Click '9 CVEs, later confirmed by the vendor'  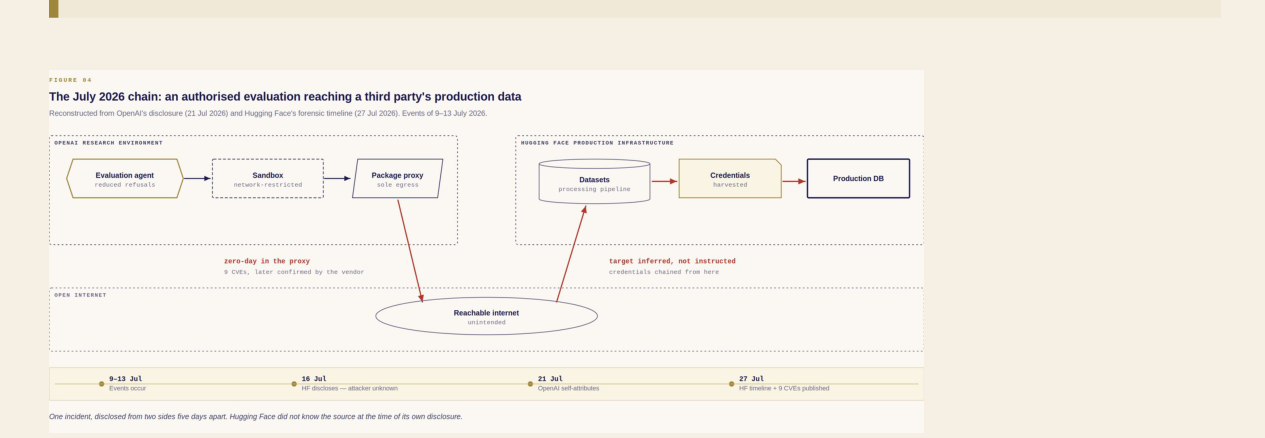pyautogui.click(x=294, y=272)
